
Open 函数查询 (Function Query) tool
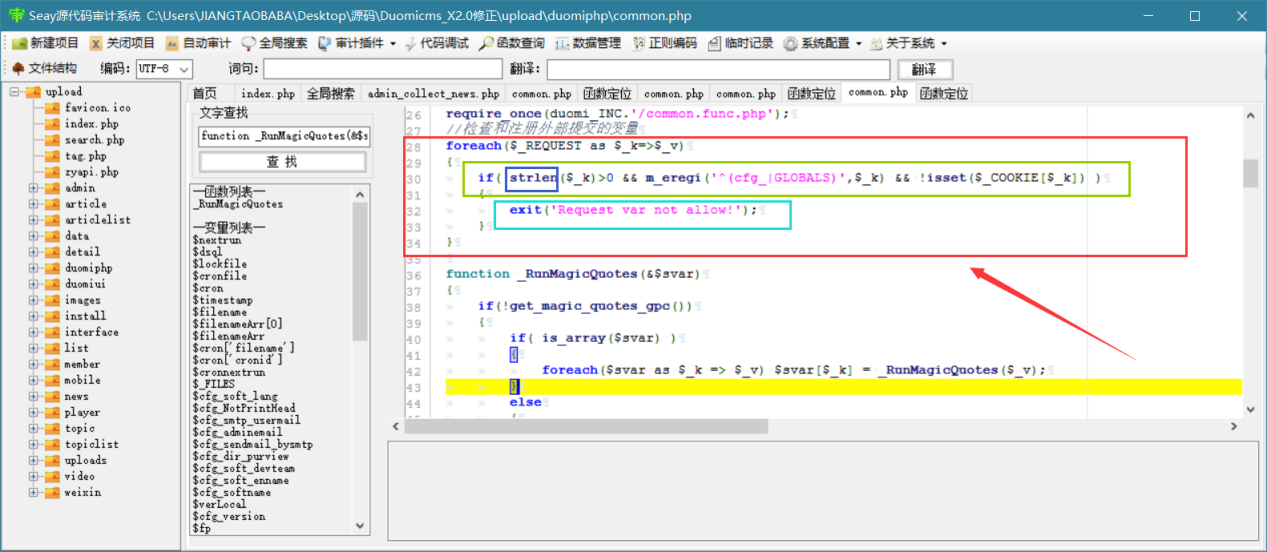[512, 43]
